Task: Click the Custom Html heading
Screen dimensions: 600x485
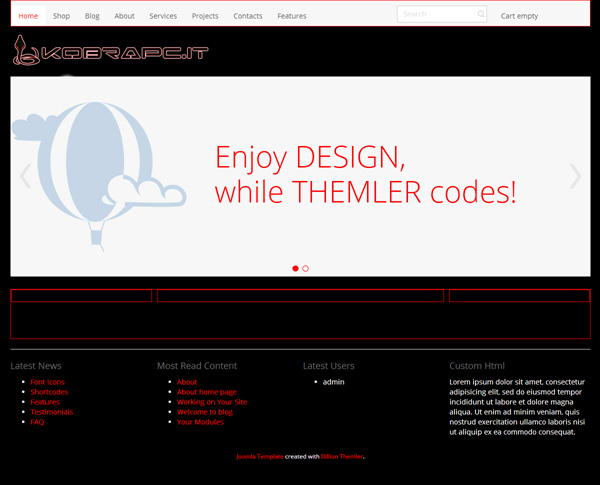Action: [x=477, y=366]
